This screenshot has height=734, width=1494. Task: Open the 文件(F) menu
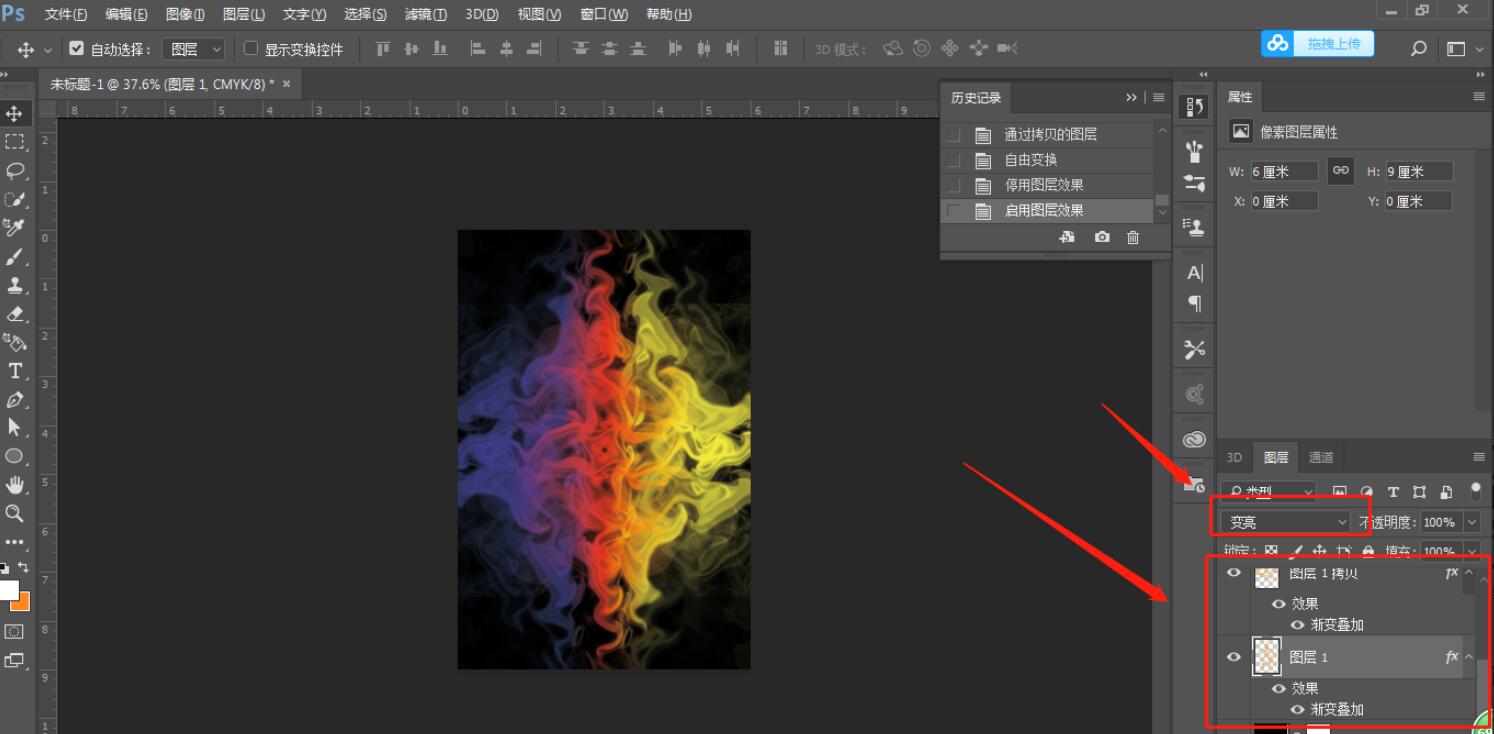coord(66,14)
